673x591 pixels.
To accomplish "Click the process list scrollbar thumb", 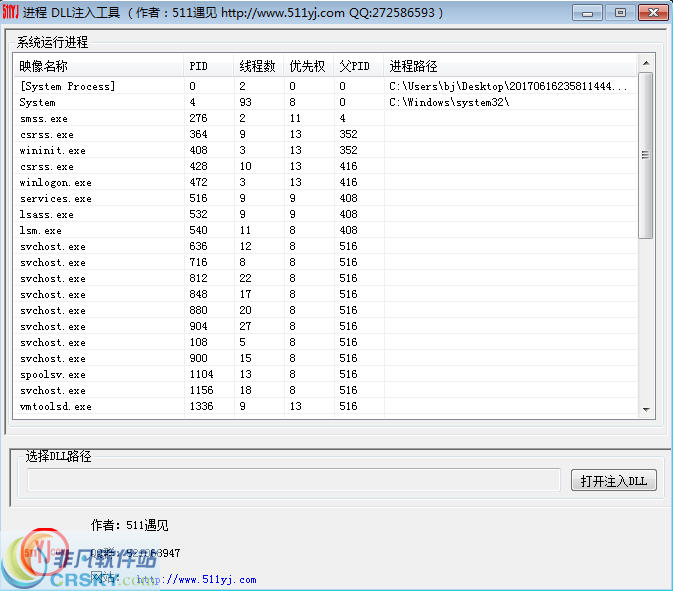I will click(x=646, y=155).
